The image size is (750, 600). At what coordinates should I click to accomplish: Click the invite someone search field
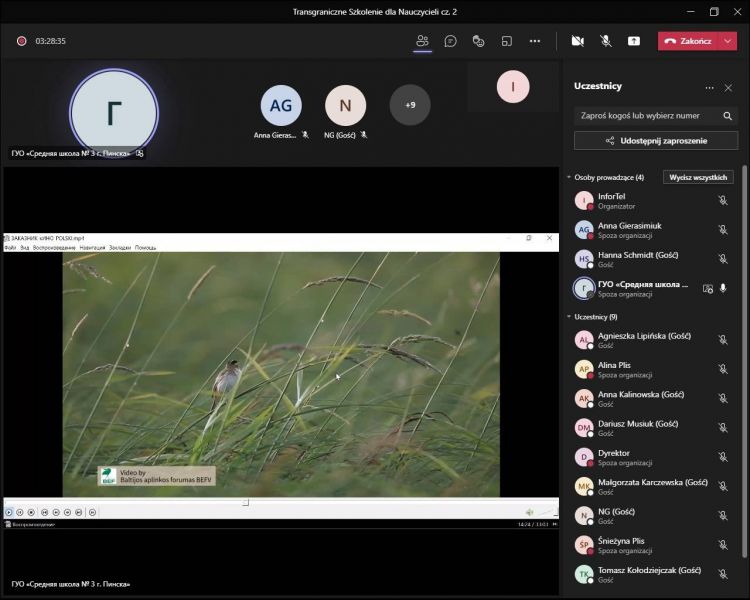[647, 115]
